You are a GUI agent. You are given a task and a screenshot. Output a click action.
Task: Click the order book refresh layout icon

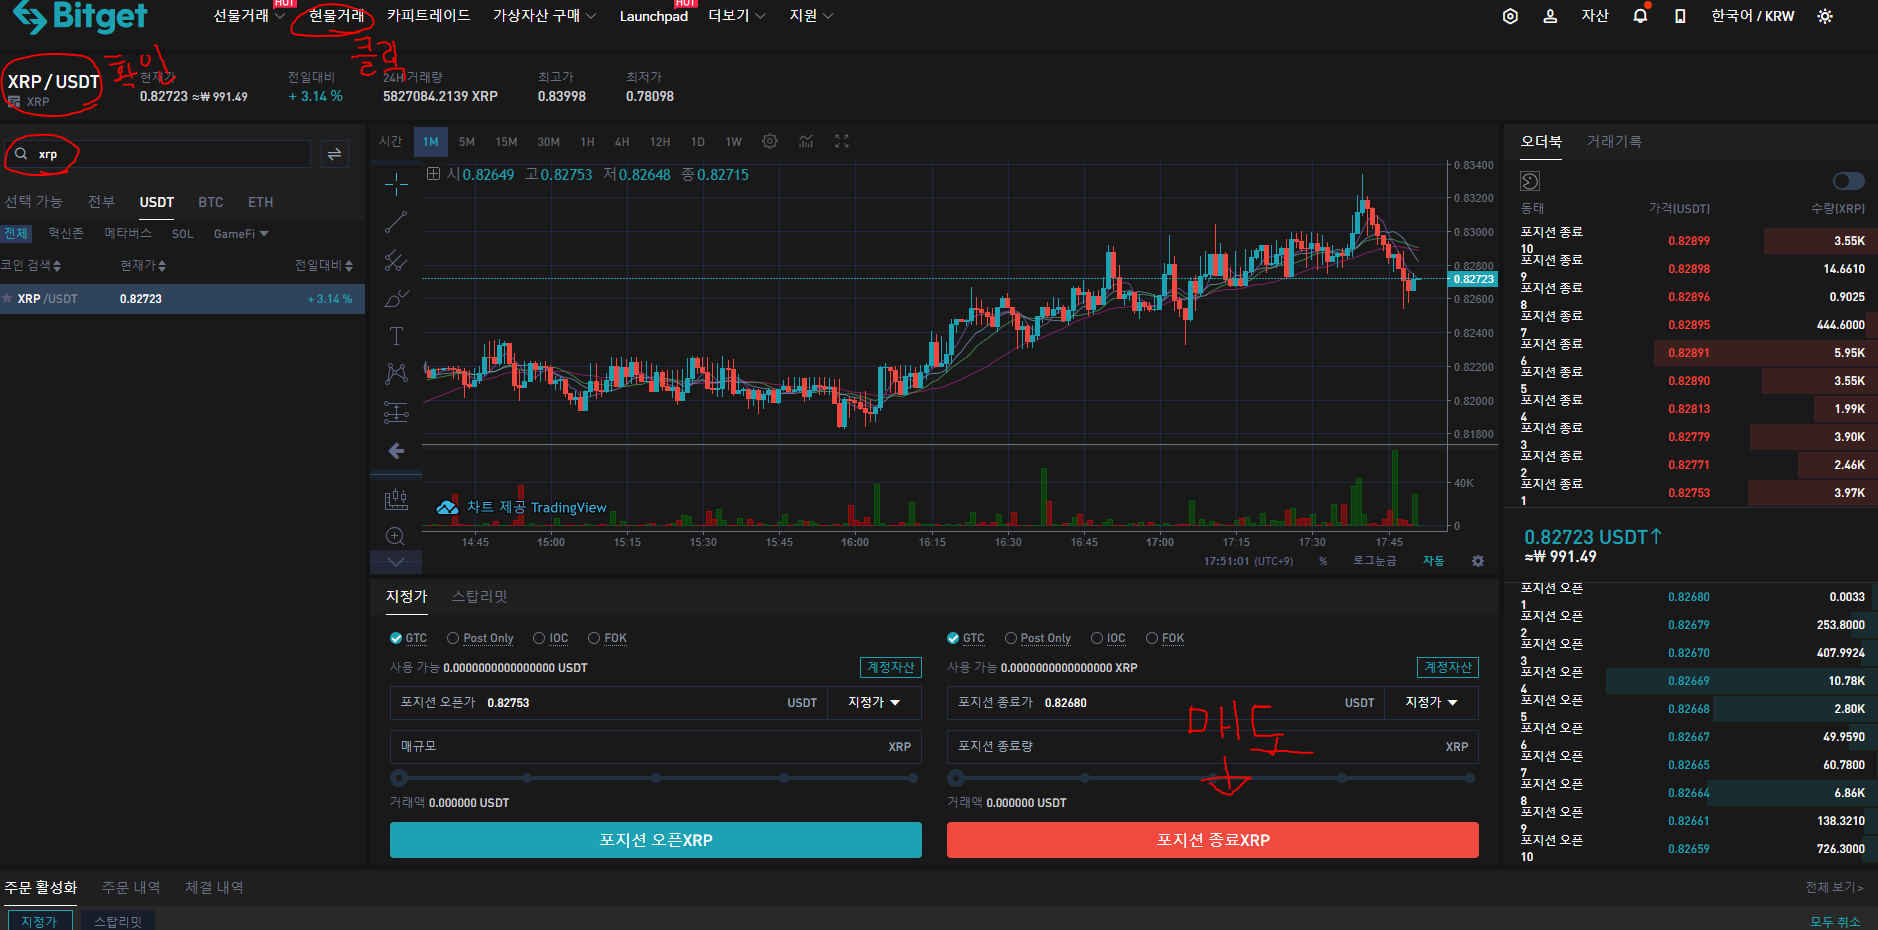point(1530,181)
